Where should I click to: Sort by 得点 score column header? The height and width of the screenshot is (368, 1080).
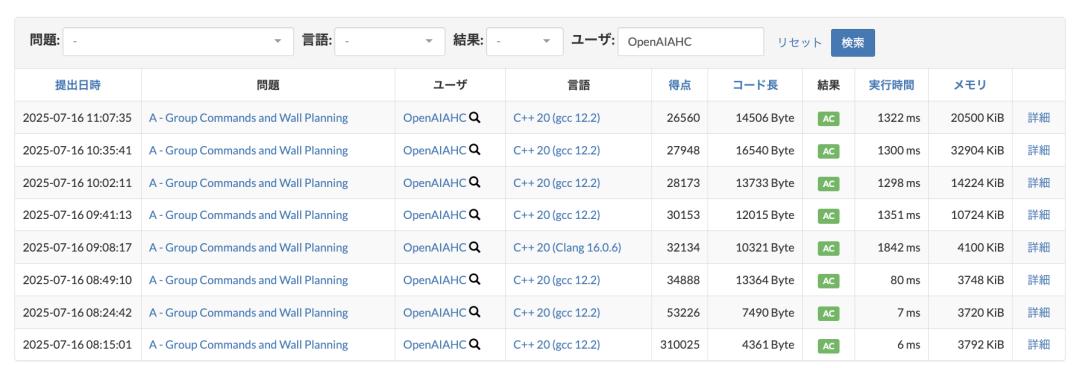679,85
